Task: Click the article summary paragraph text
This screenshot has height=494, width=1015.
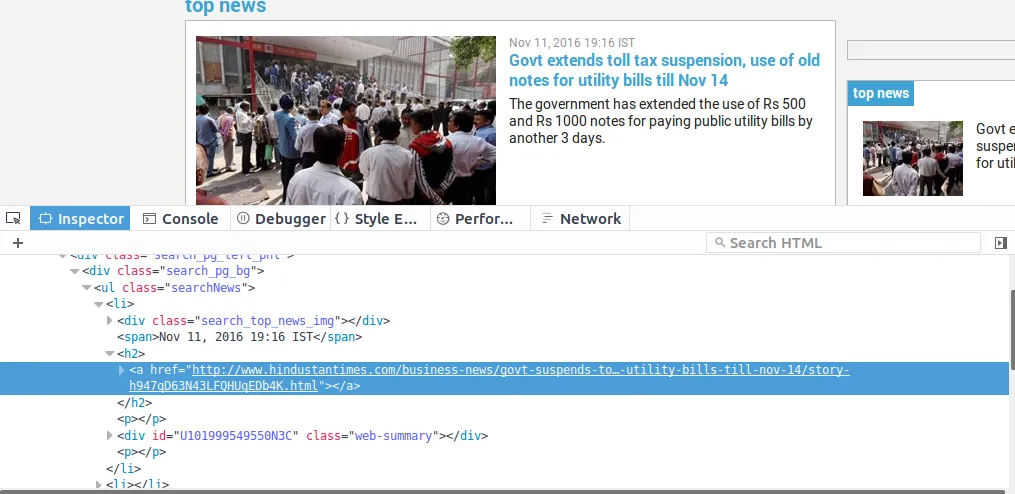Action: click(x=660, y=121)
